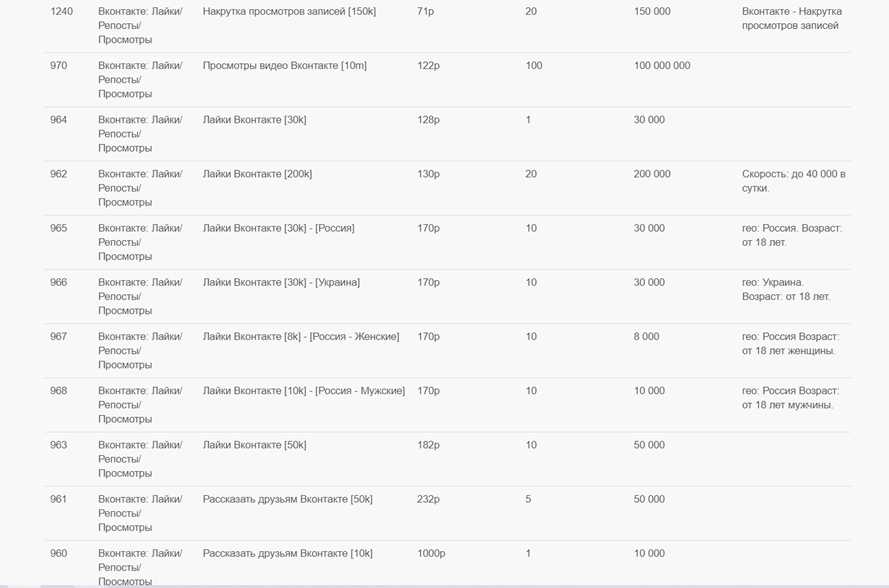Select "Лайки Вконтакте [30k] - [Россия]" service

tap(278, 228)
